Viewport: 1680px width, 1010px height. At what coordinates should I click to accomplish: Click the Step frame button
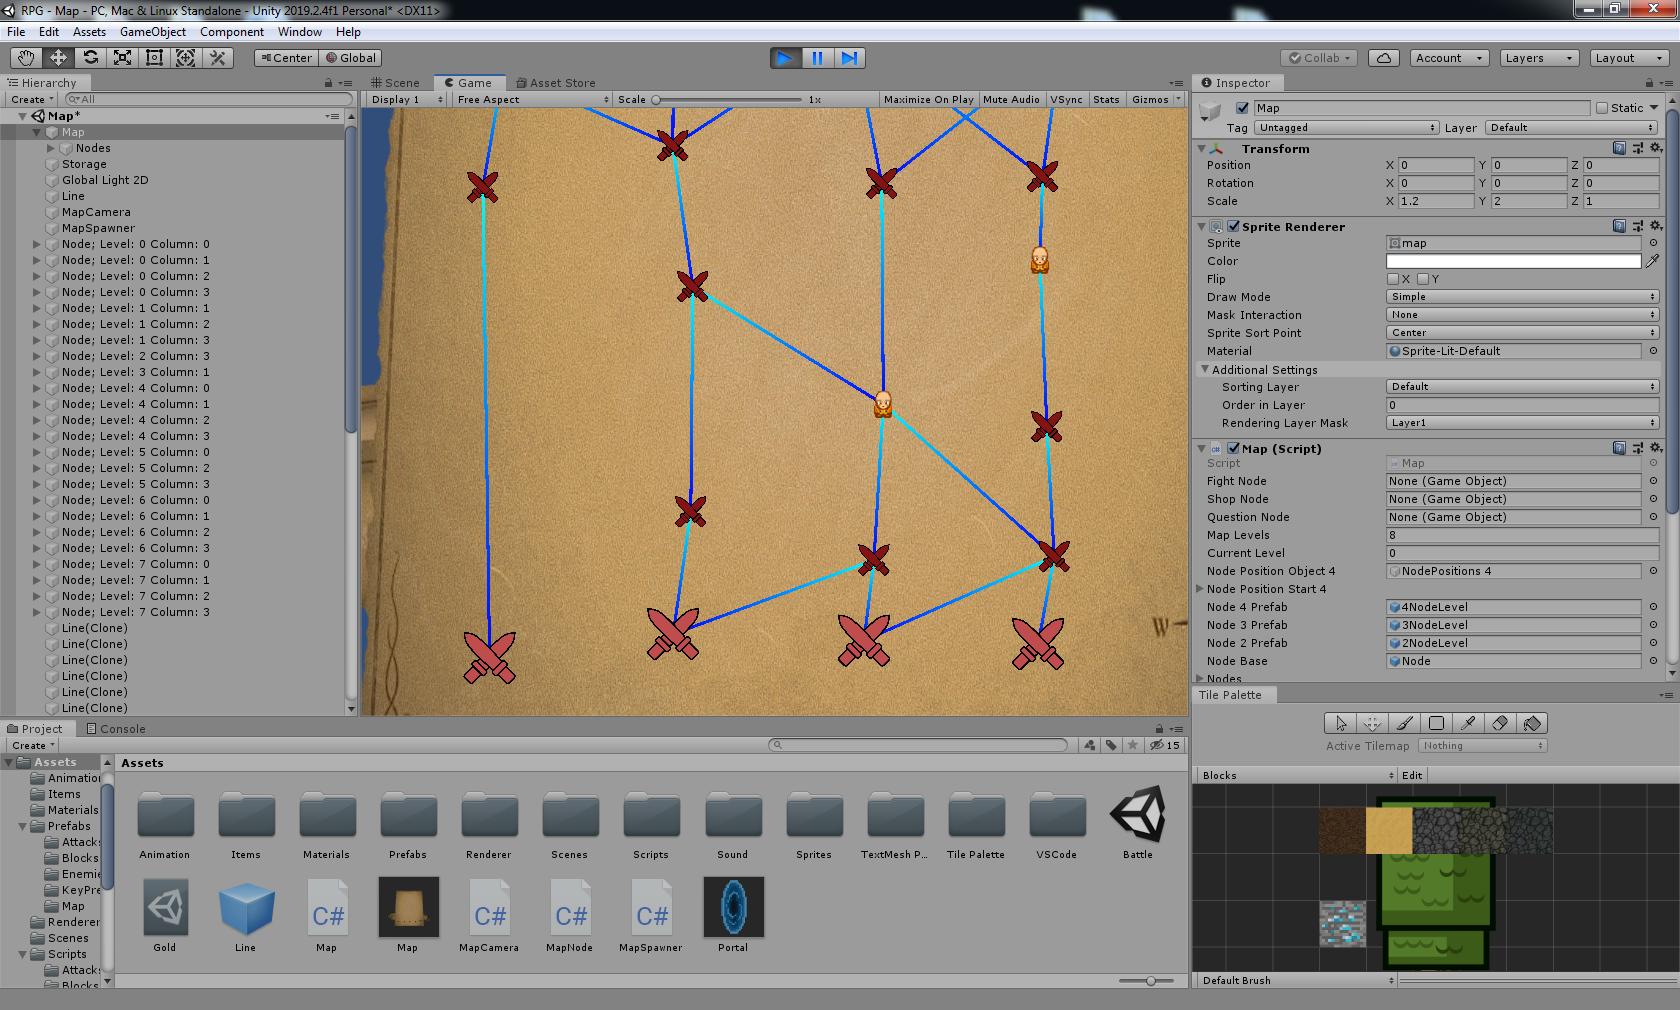tap(849, 58)
